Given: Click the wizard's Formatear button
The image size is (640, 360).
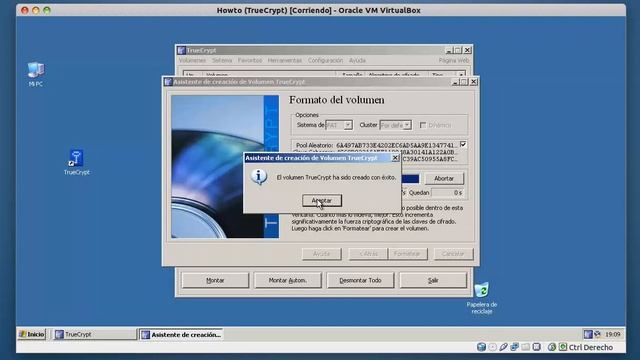Looking at the screenshot, I should click(x=407, y=253).
